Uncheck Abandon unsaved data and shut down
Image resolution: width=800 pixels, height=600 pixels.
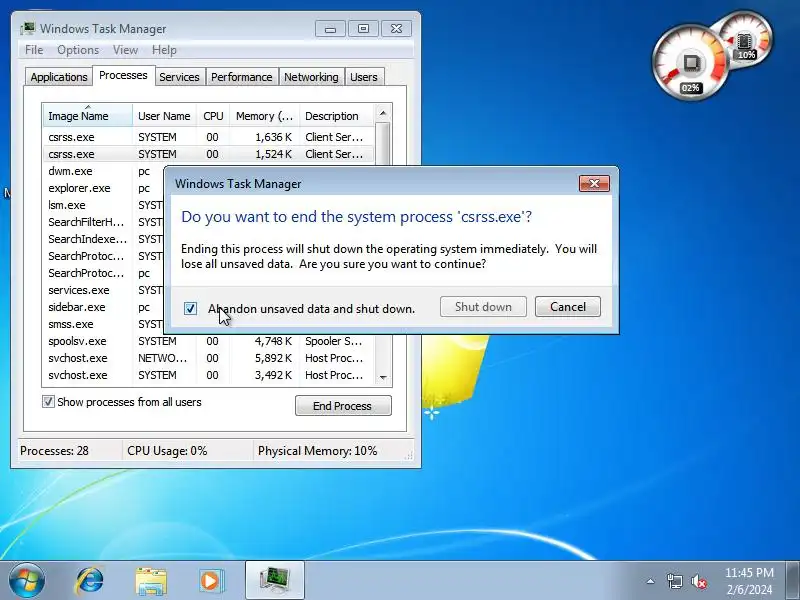(190, 308)
